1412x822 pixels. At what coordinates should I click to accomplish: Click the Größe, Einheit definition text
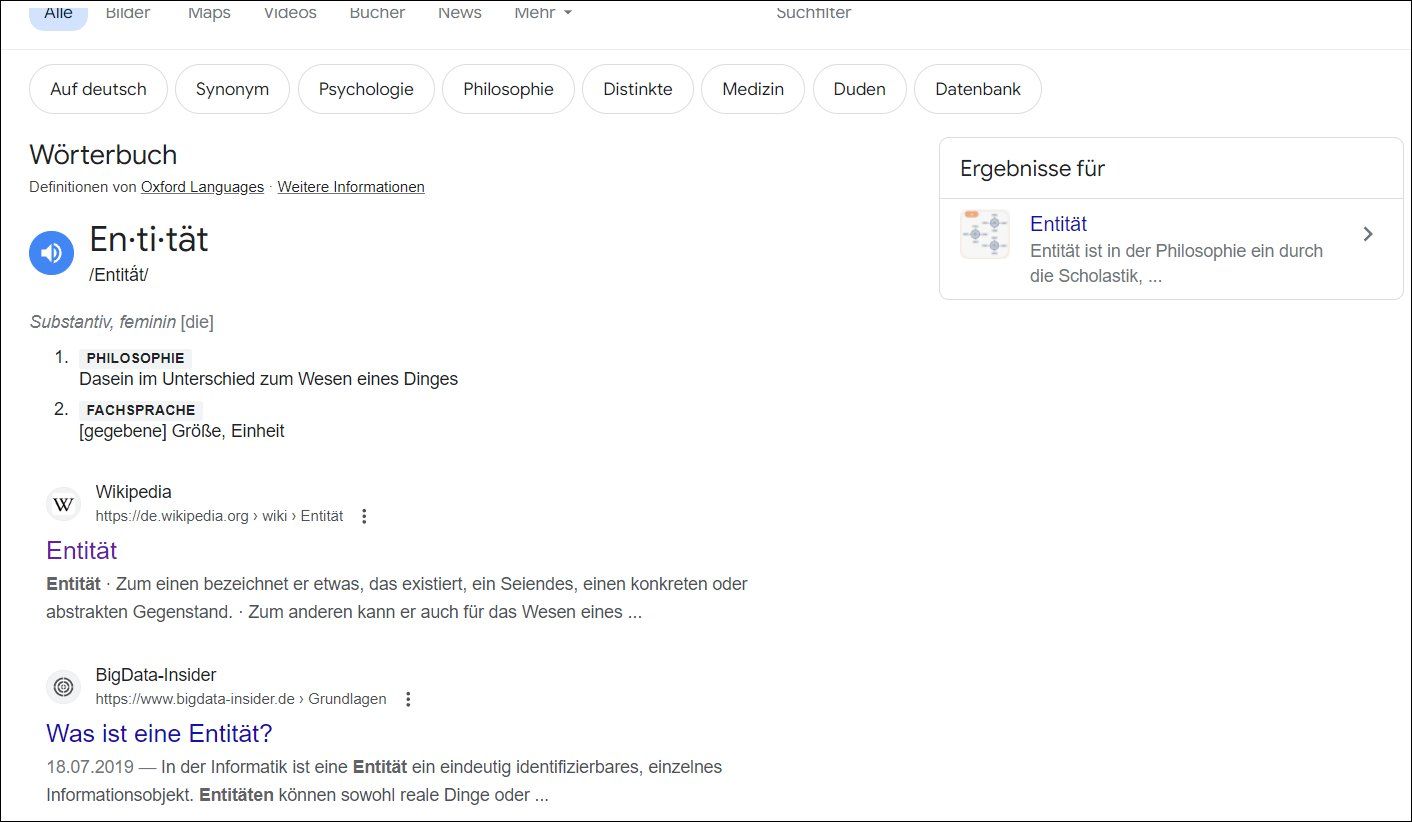click(182, 431)
